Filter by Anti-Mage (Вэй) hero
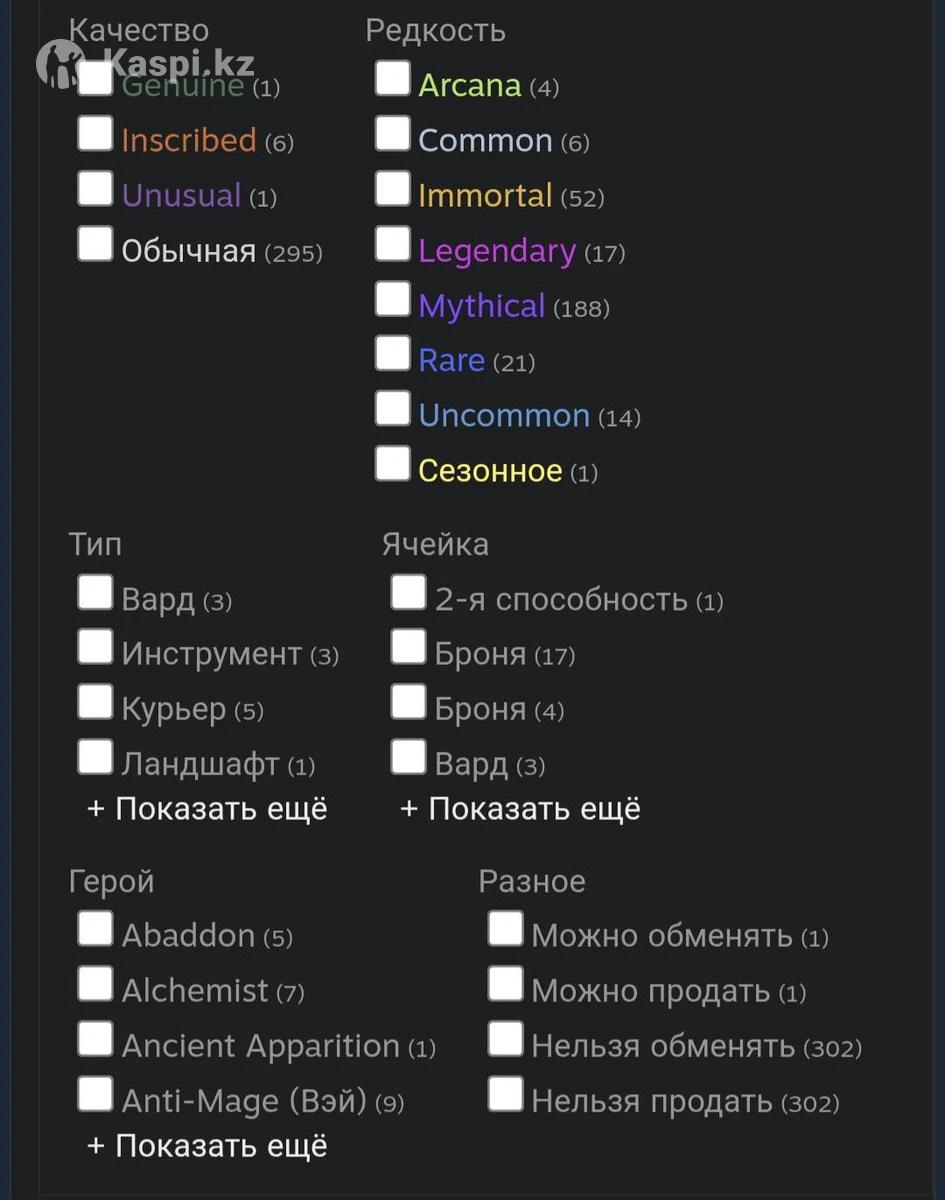Screen dimensions: 945x1200 tap(95, 1094)
